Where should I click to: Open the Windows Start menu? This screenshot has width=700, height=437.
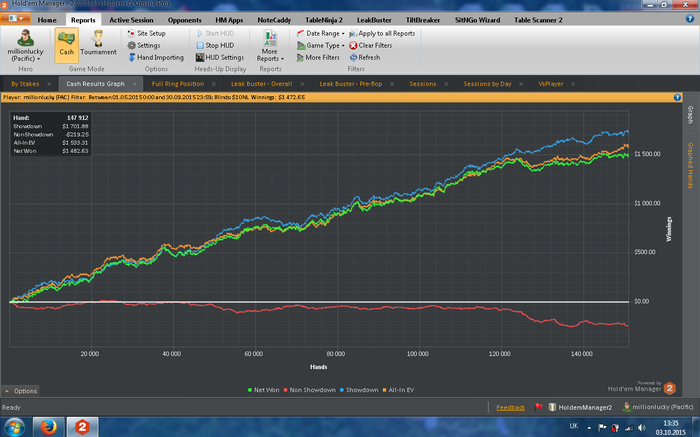pos(15,427)
